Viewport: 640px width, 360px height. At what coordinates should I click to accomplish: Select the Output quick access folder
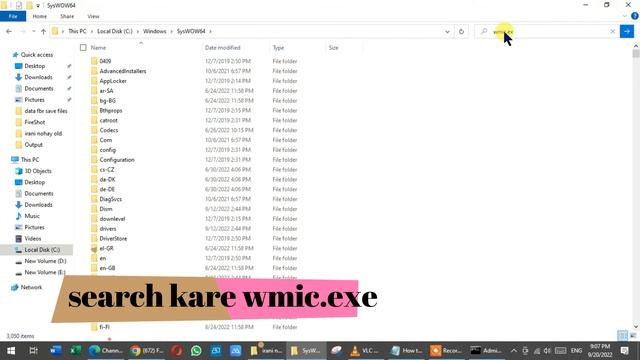33,144
